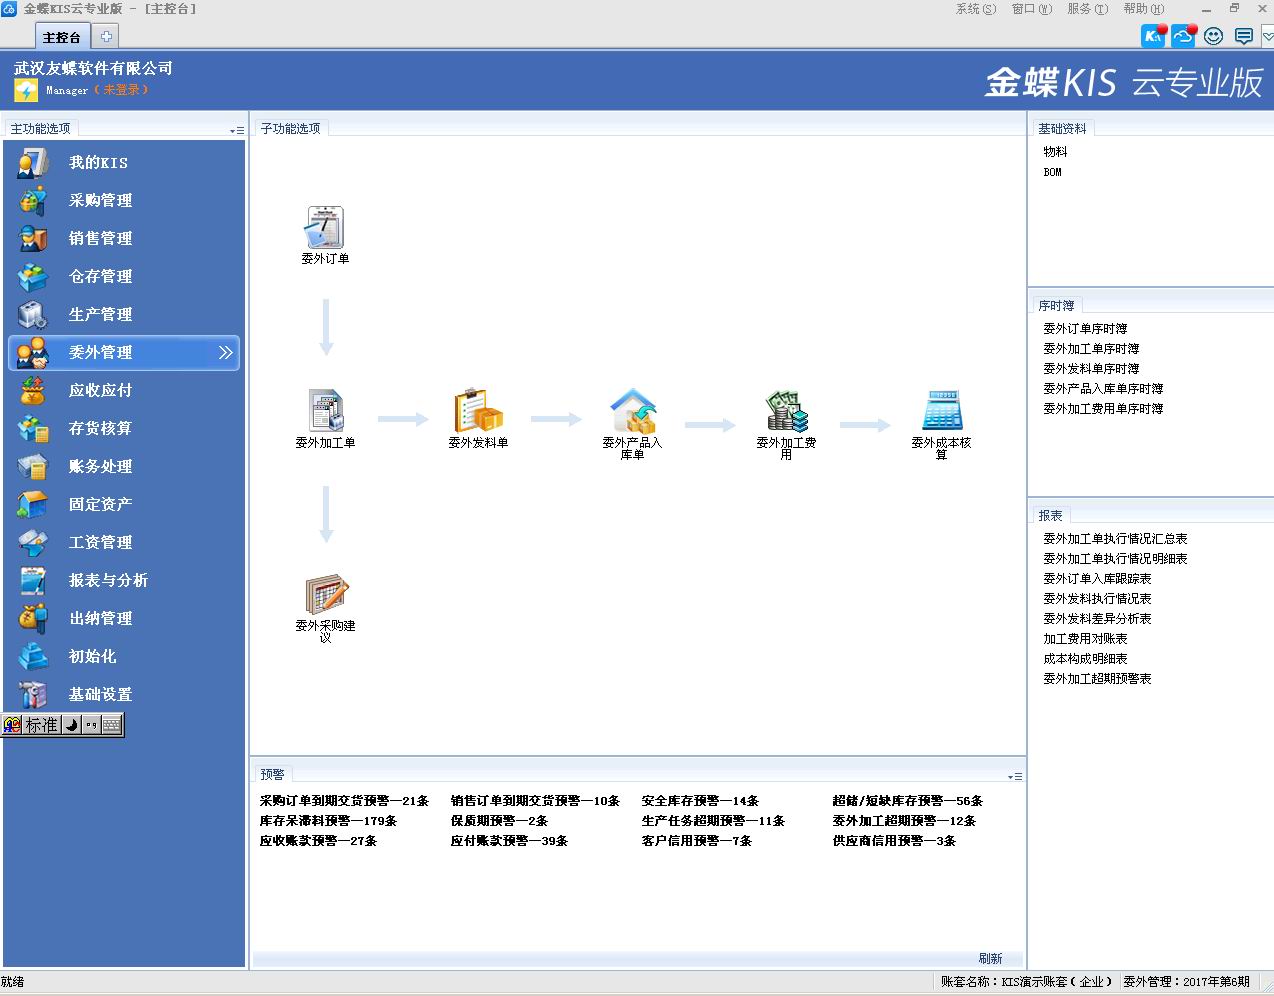Open the 委外加工单 workflow icon
The height and width of the screenshot is (996, 1274).
point(325,411)
